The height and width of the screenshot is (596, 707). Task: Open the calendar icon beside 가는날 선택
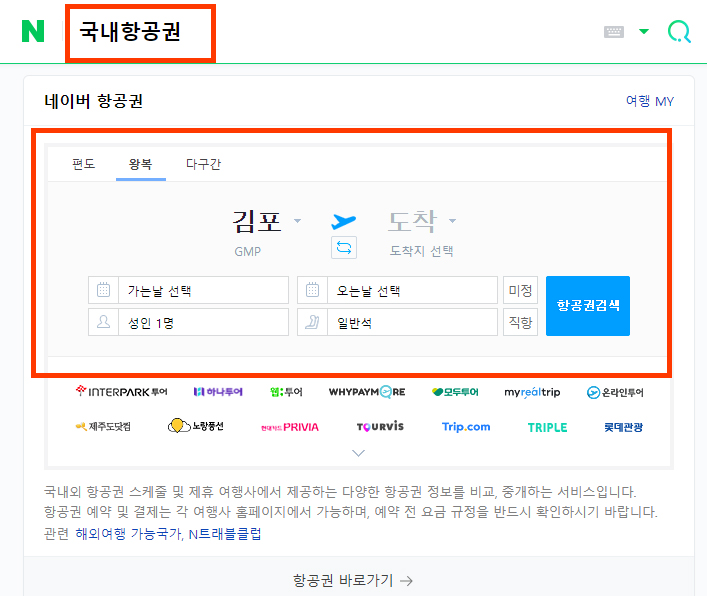pos(103,290)
